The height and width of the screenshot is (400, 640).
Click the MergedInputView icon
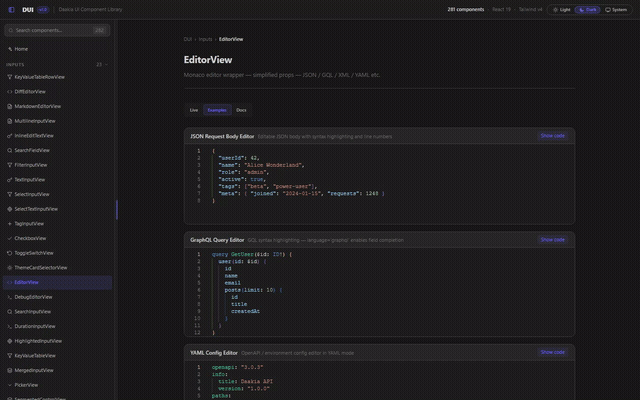10,371
